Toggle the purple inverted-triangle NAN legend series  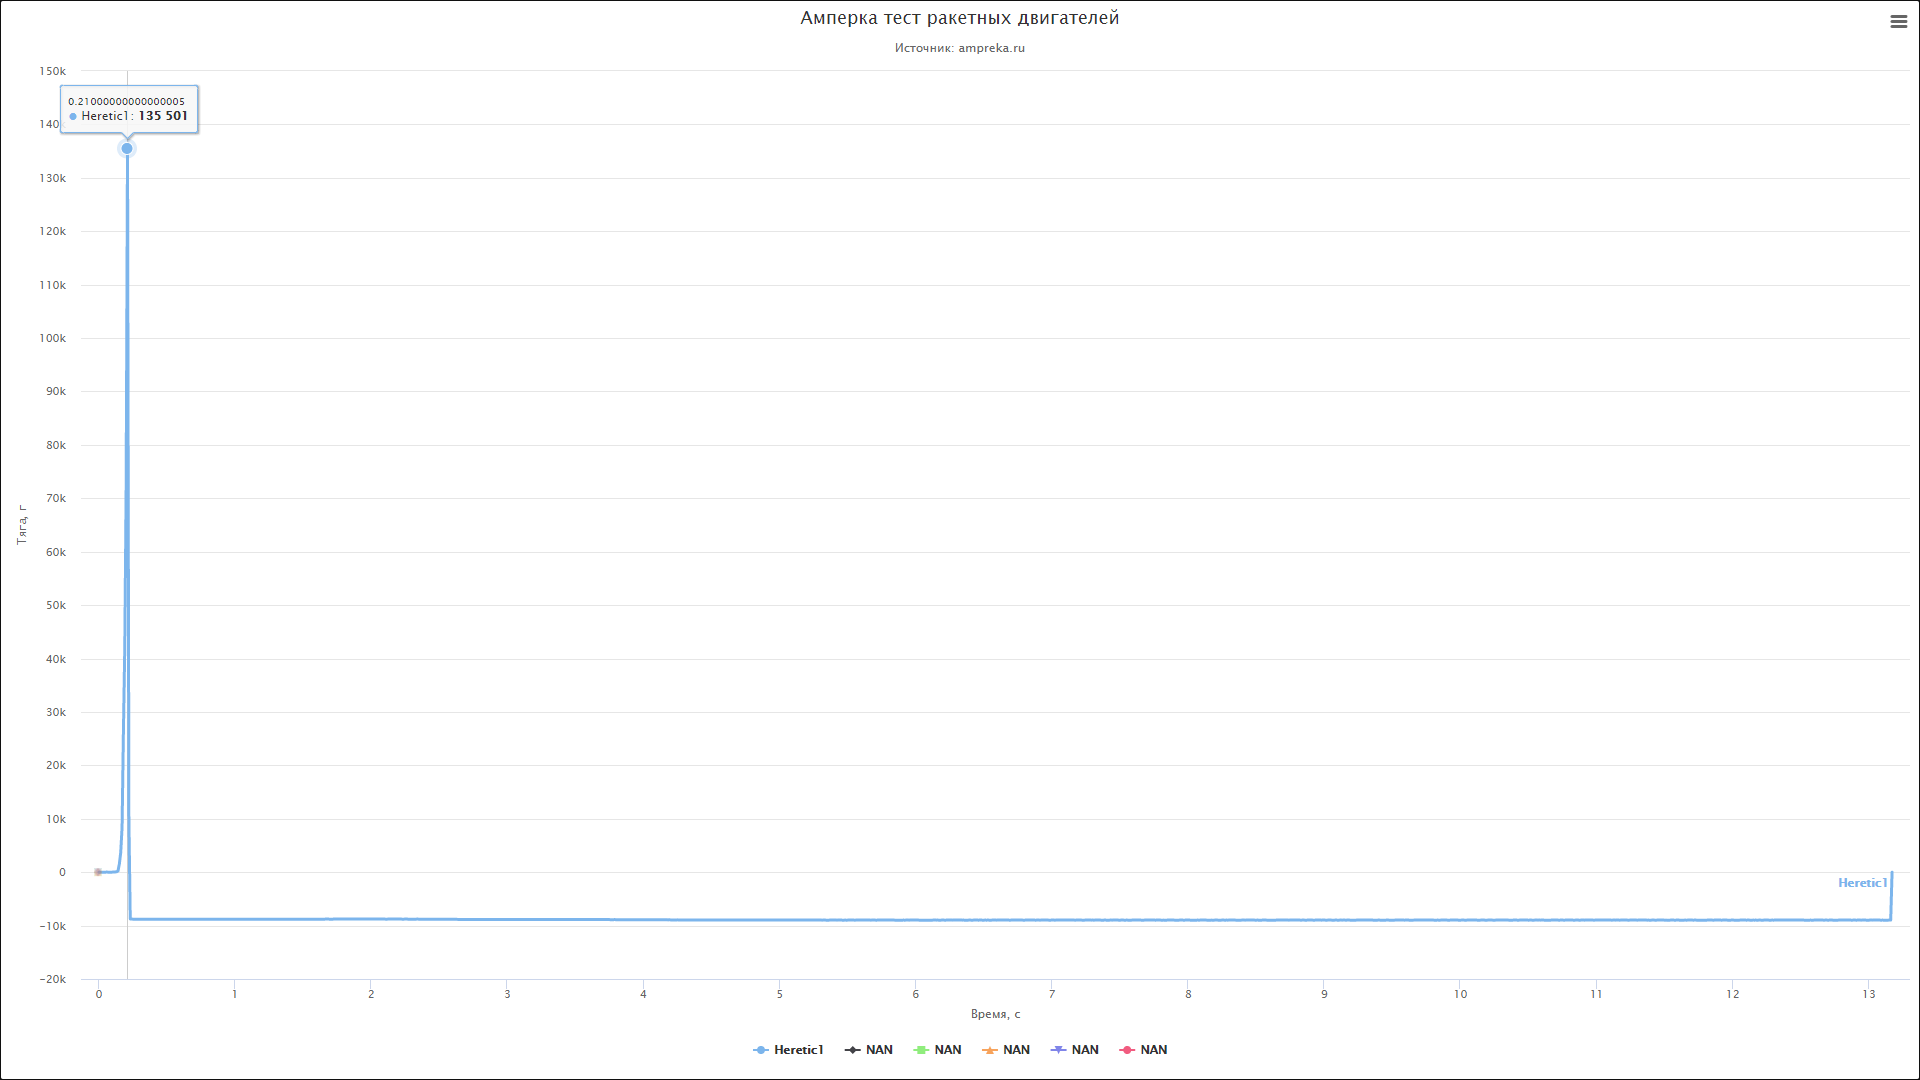[1075, 1050]
